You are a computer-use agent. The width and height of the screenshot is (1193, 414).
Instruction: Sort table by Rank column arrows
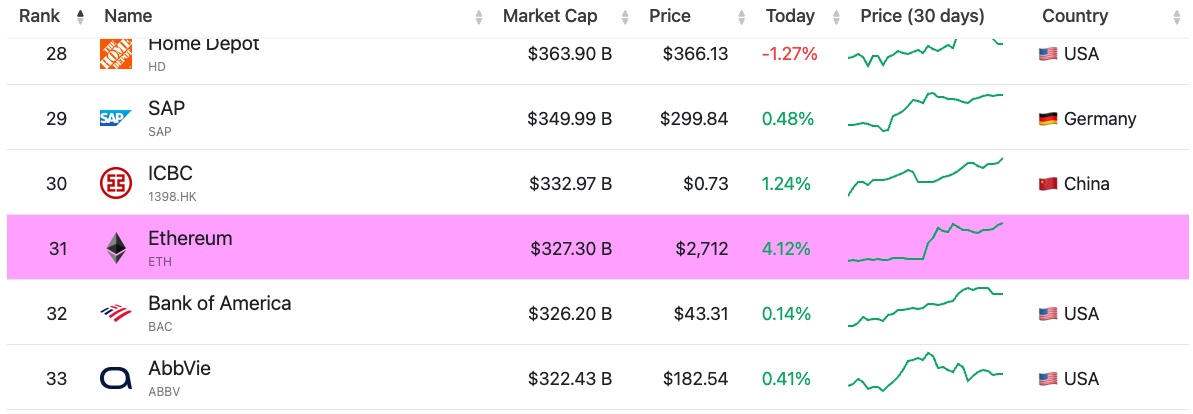(x=80, y=16)
